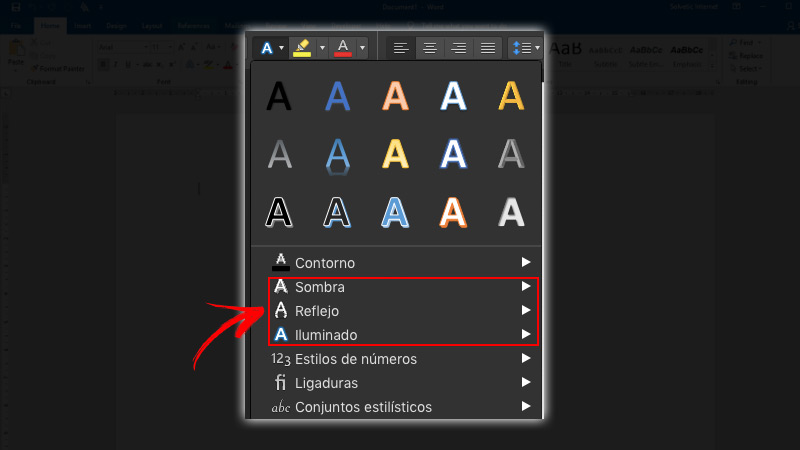
Task: Open the Text Effects and Typography button
Action: point(267,48)
